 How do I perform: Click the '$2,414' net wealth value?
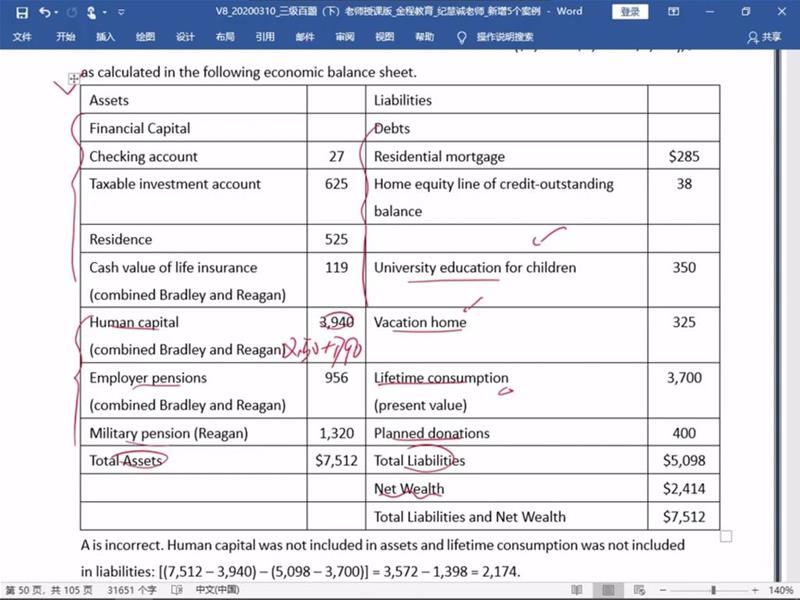coord(684,488)
